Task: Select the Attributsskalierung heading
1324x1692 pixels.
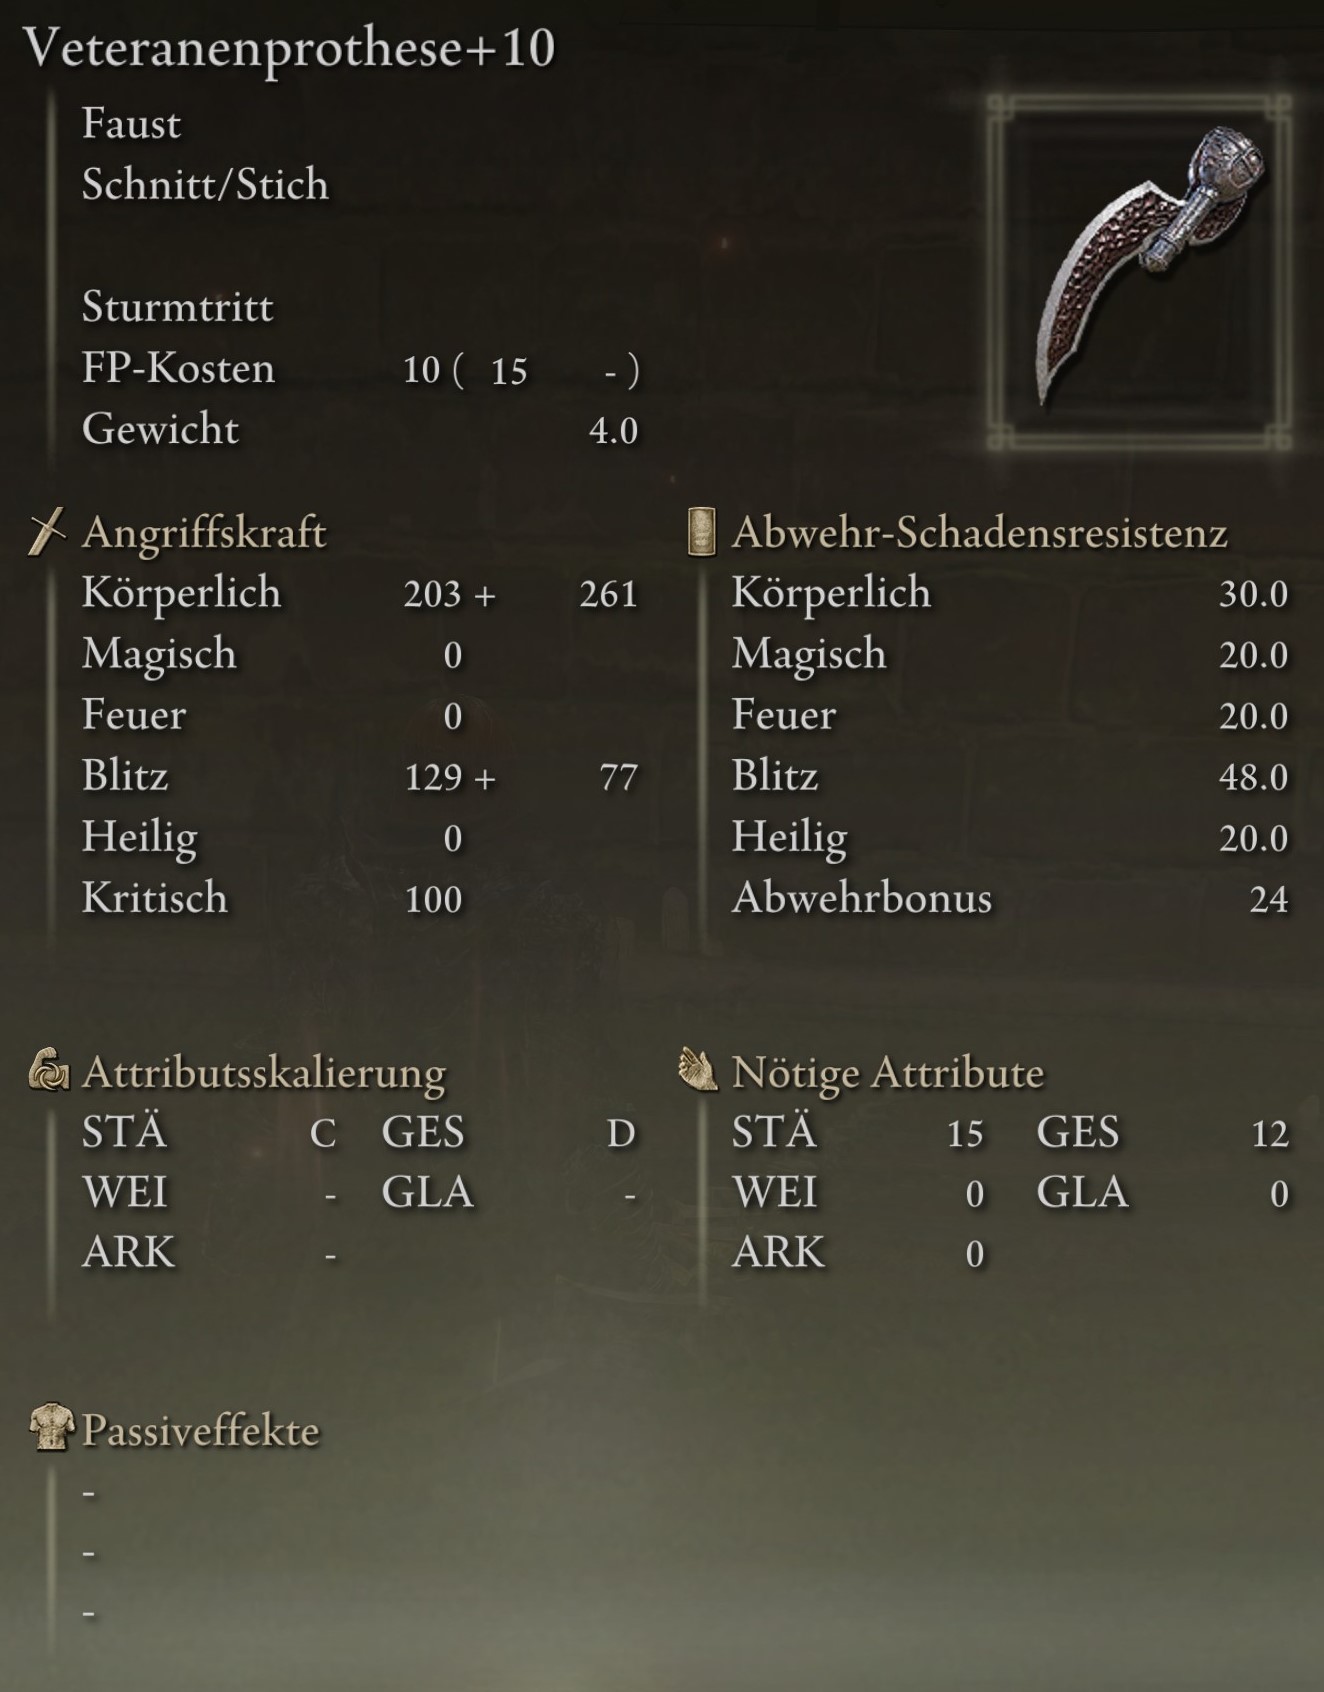Action: pyautogui.click(x=264, y=1072)
